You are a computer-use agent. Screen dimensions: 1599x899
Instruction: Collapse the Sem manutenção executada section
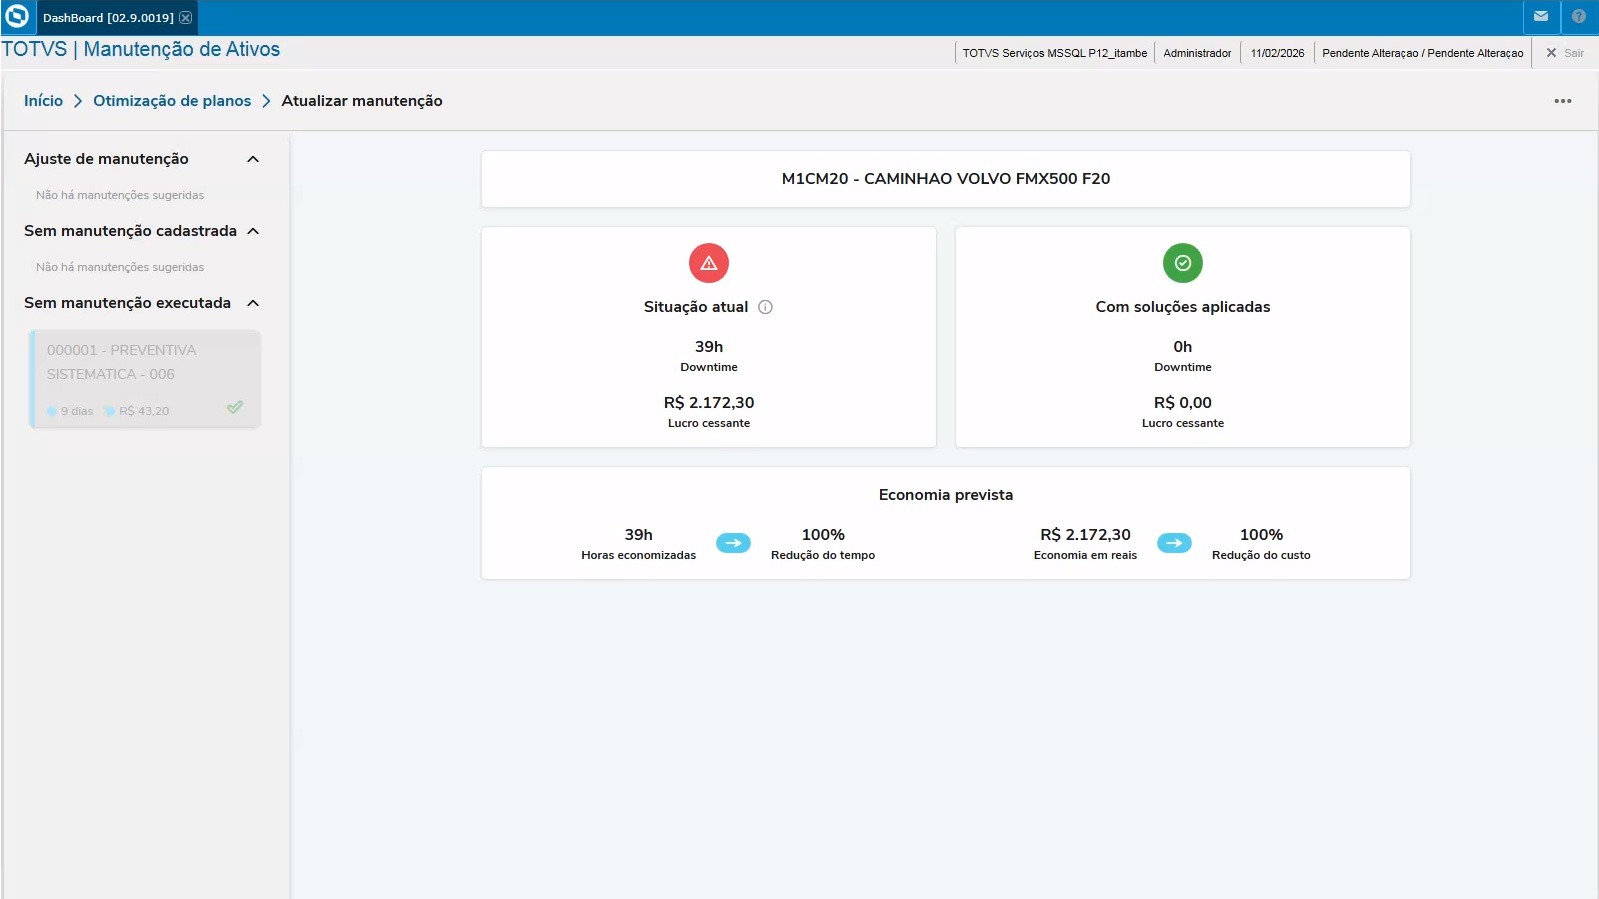[253, 303]
